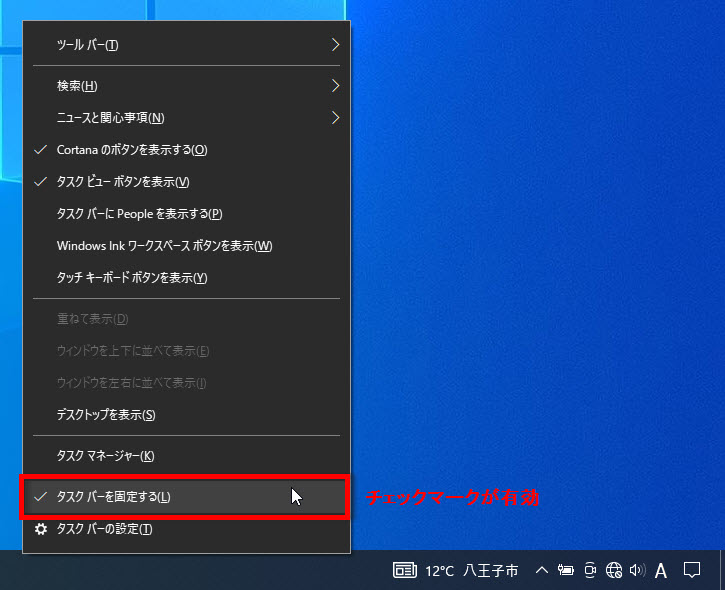Open the news and weather widget icon
The height and width of the screenshot is (590, 725).
[x=404, y=571]
